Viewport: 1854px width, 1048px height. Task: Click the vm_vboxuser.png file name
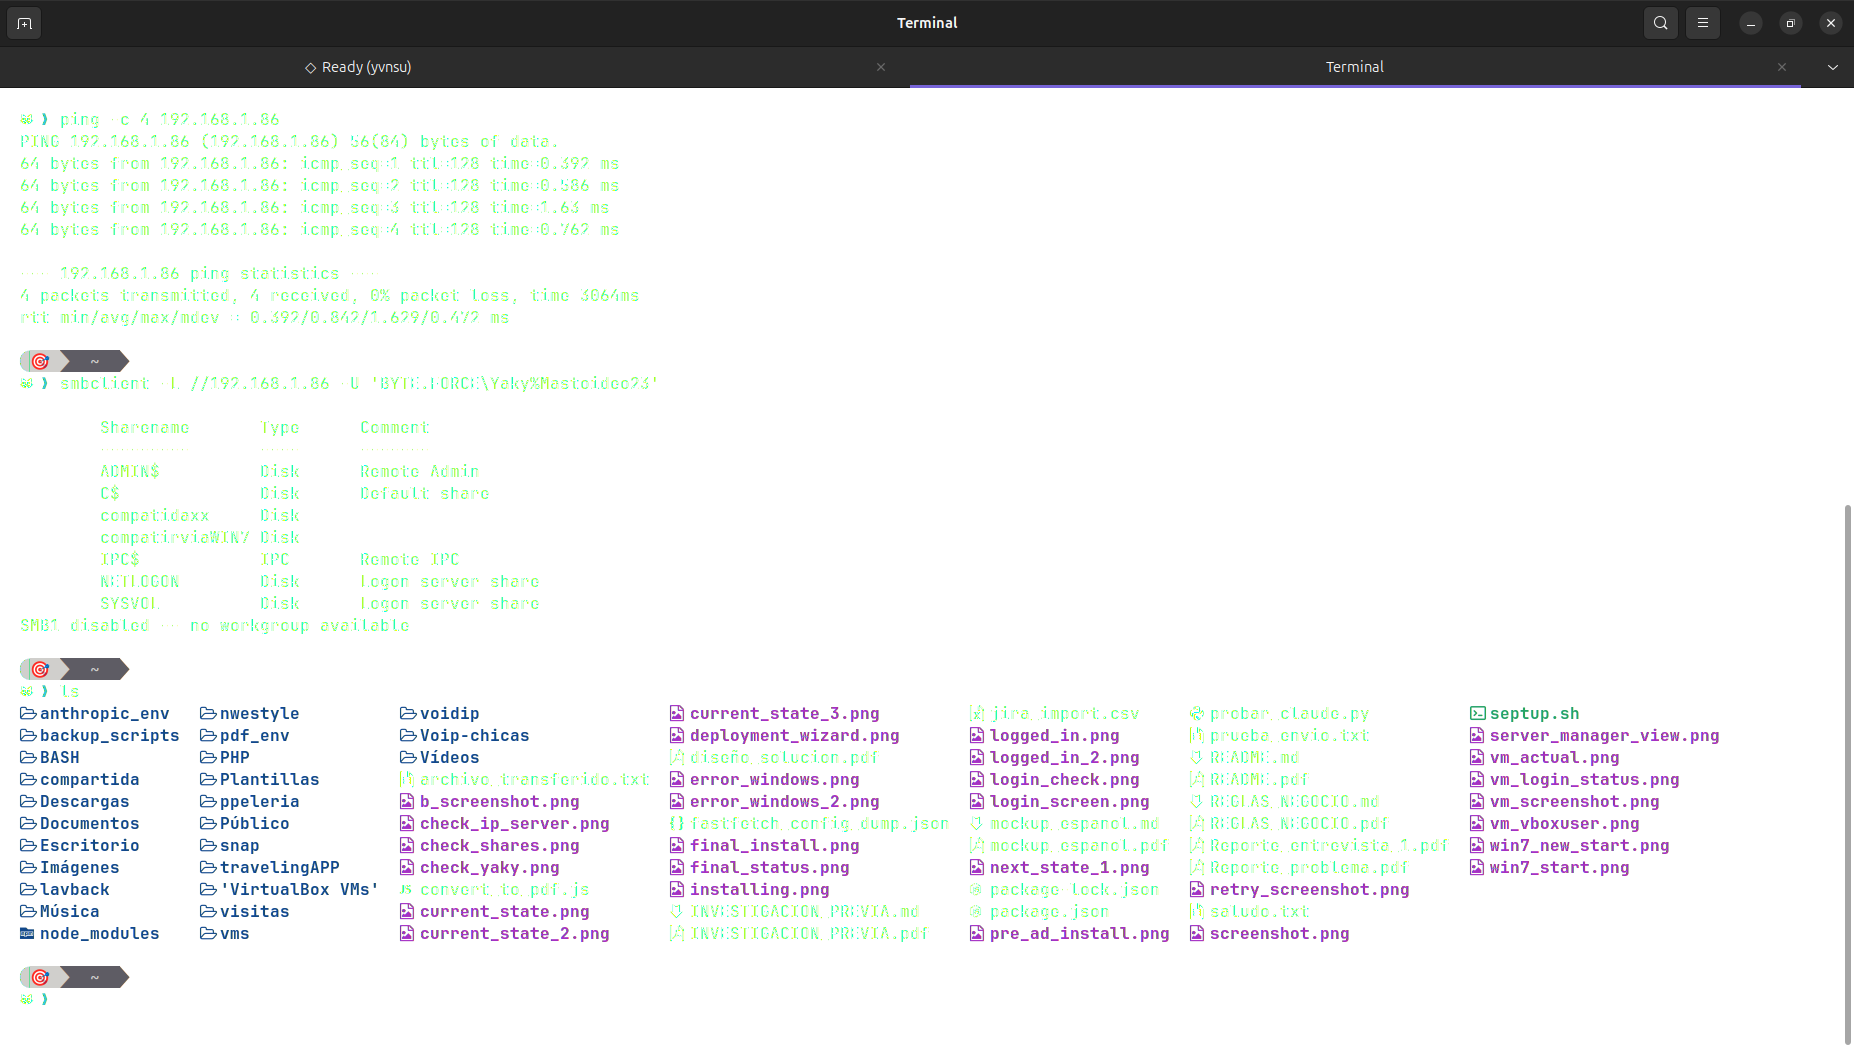tap(1565, 823)
